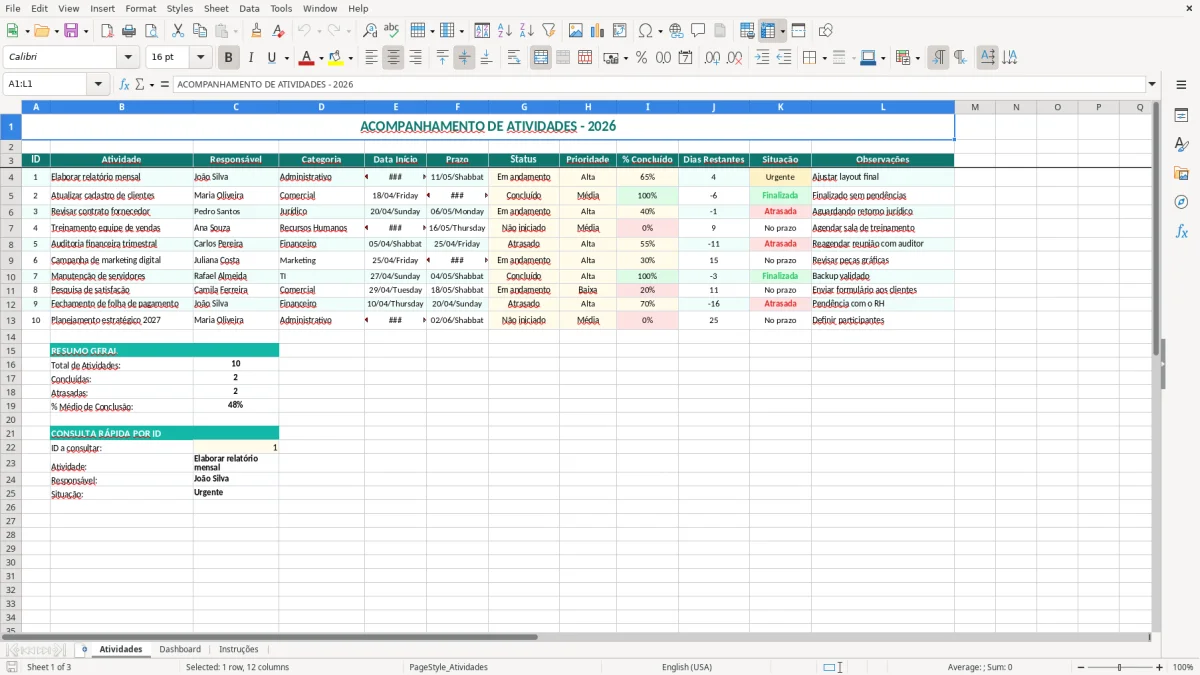Open the Format menu
The height and width of the screenshot is (675, 1200).
[x=141, y=8]
